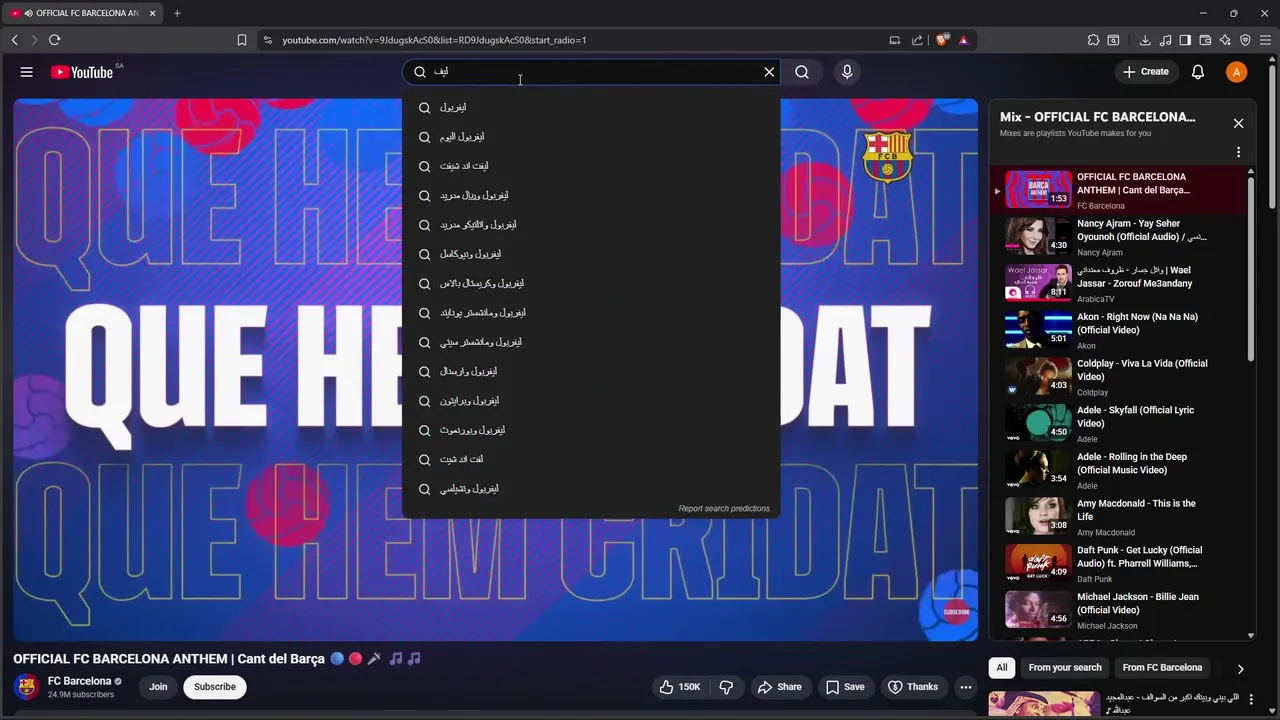This screenshot has height=720, width=1280.
Task: Click inside YouTube search field
Action: pyautogui.click(x=590, y=72)
